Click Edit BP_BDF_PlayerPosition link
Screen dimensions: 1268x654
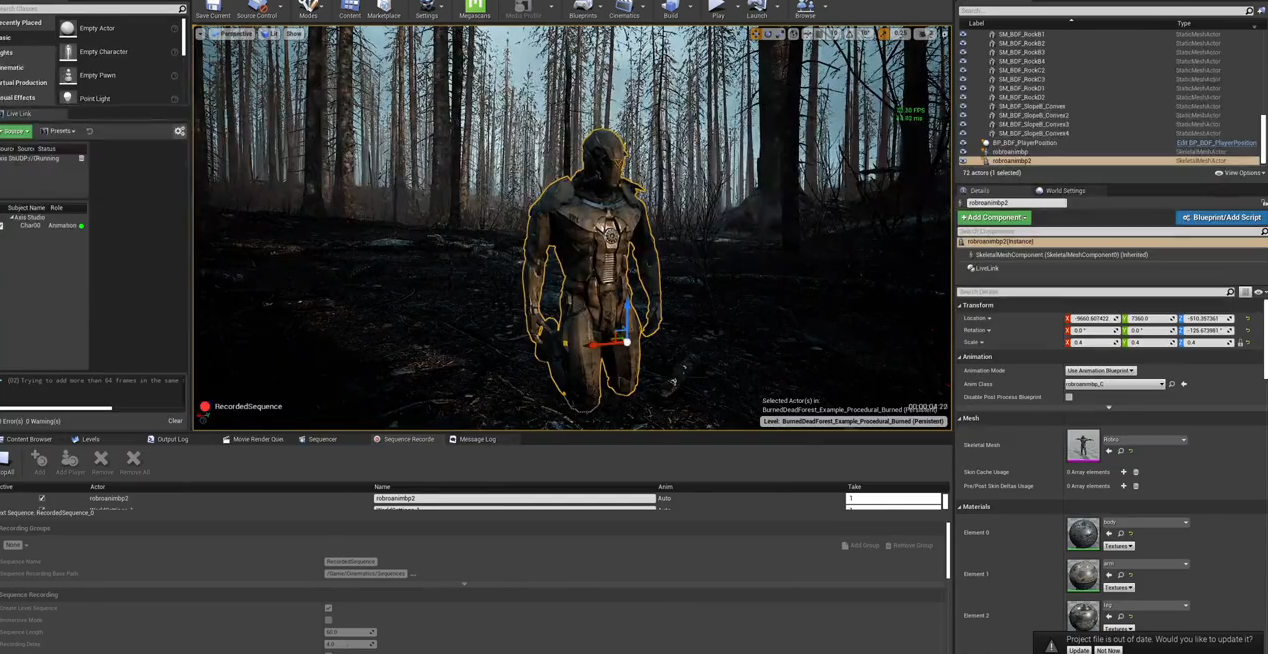(1216, 143)
